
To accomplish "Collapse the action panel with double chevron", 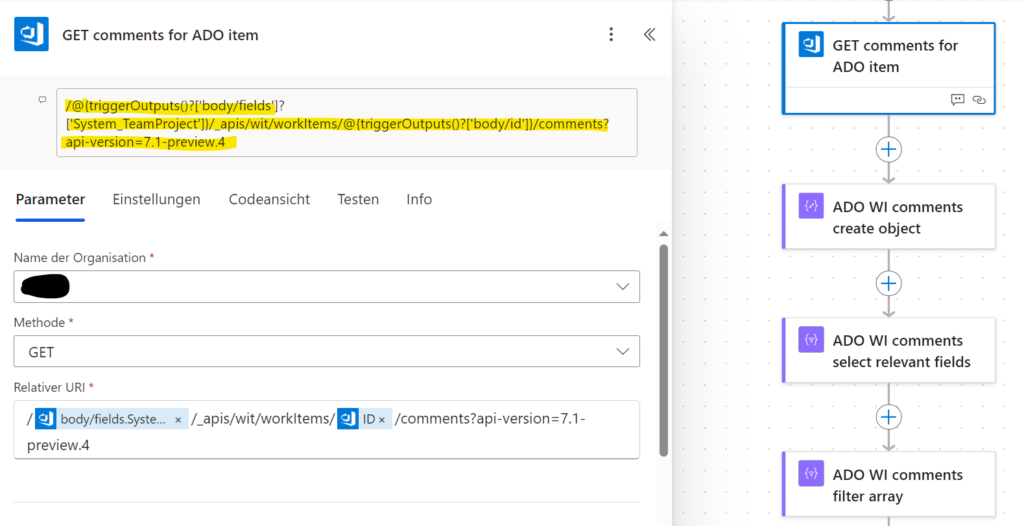I will 649,35.
